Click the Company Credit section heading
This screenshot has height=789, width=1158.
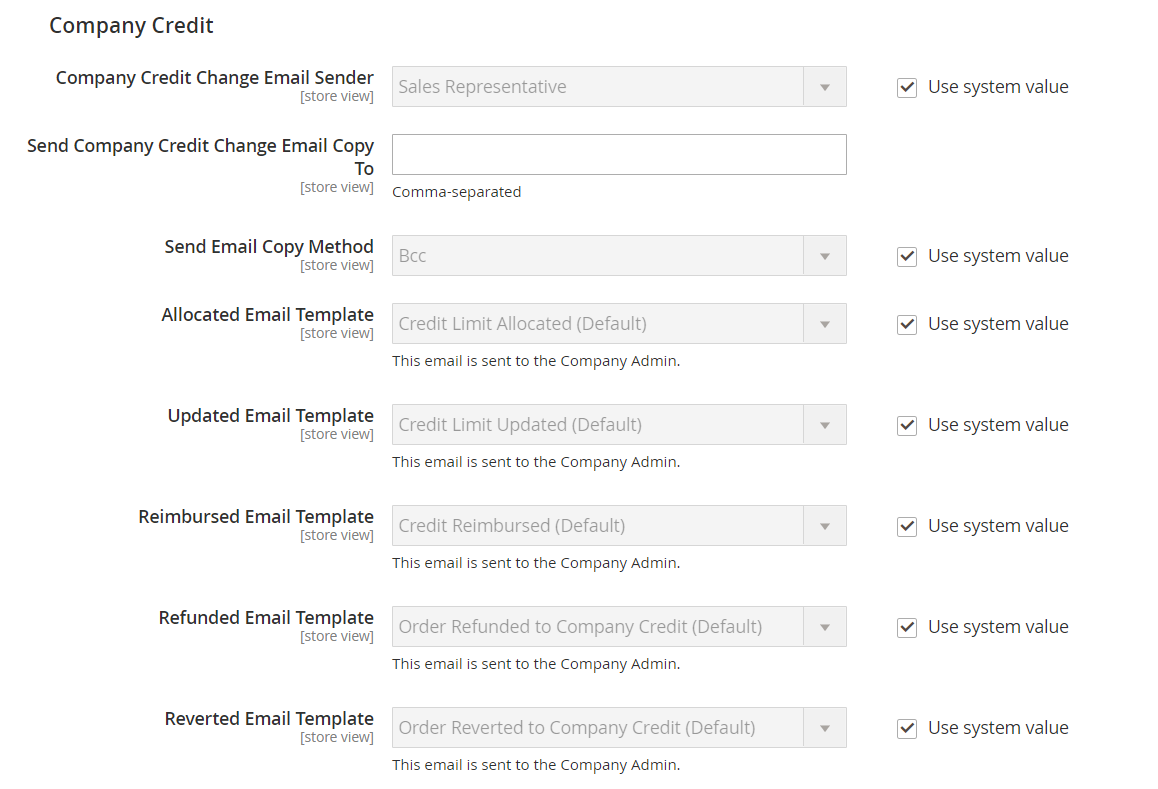[x=131, y=26]
